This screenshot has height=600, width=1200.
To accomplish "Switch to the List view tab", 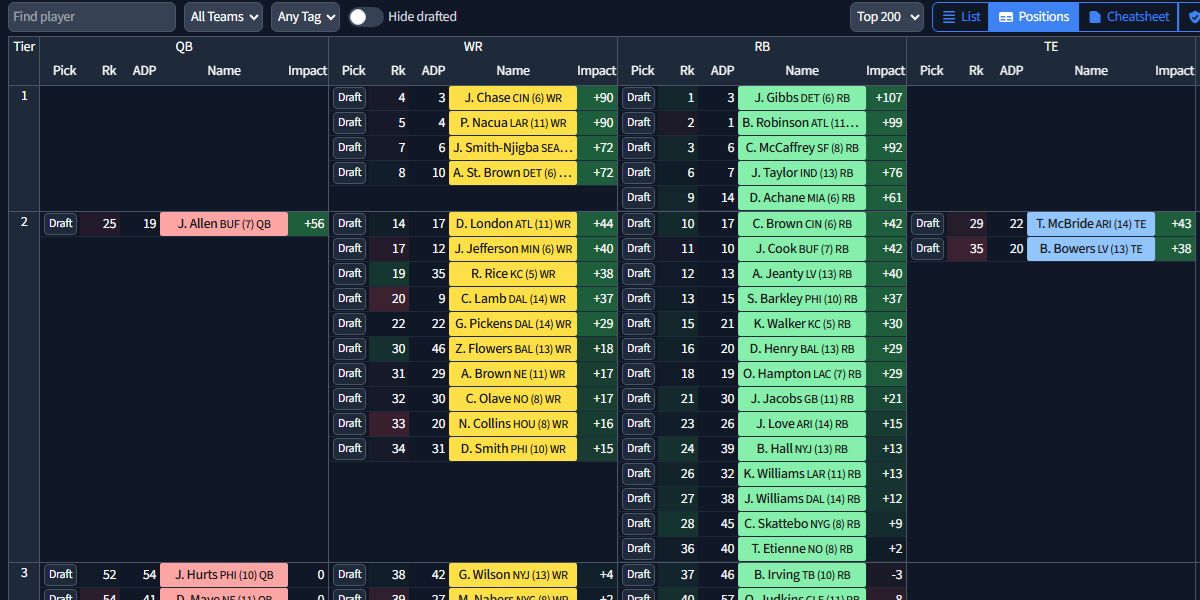I will pyautogui.click(x=961, y=17).
